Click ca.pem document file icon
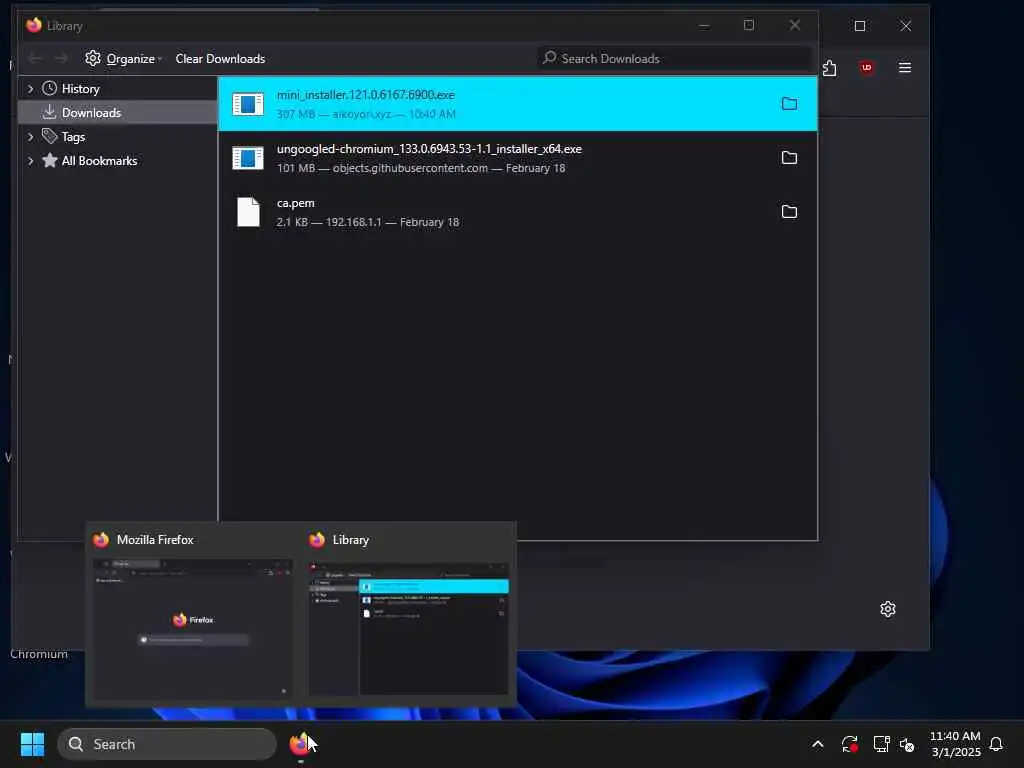Viewport: 1024px width, 768px height. pos(248,212)
